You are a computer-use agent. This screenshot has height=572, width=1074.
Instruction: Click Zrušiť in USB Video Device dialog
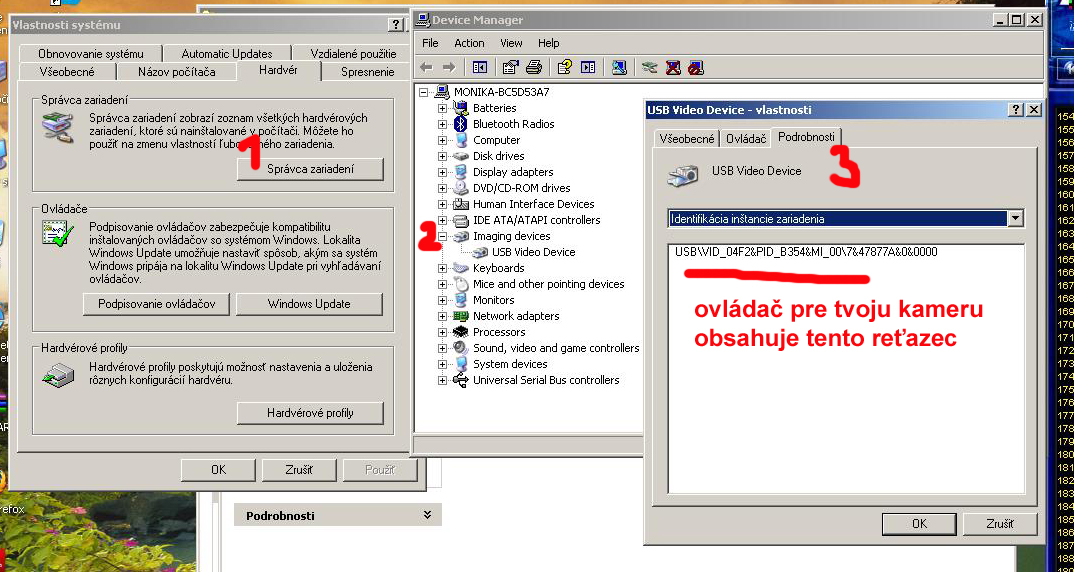(999, 524)
